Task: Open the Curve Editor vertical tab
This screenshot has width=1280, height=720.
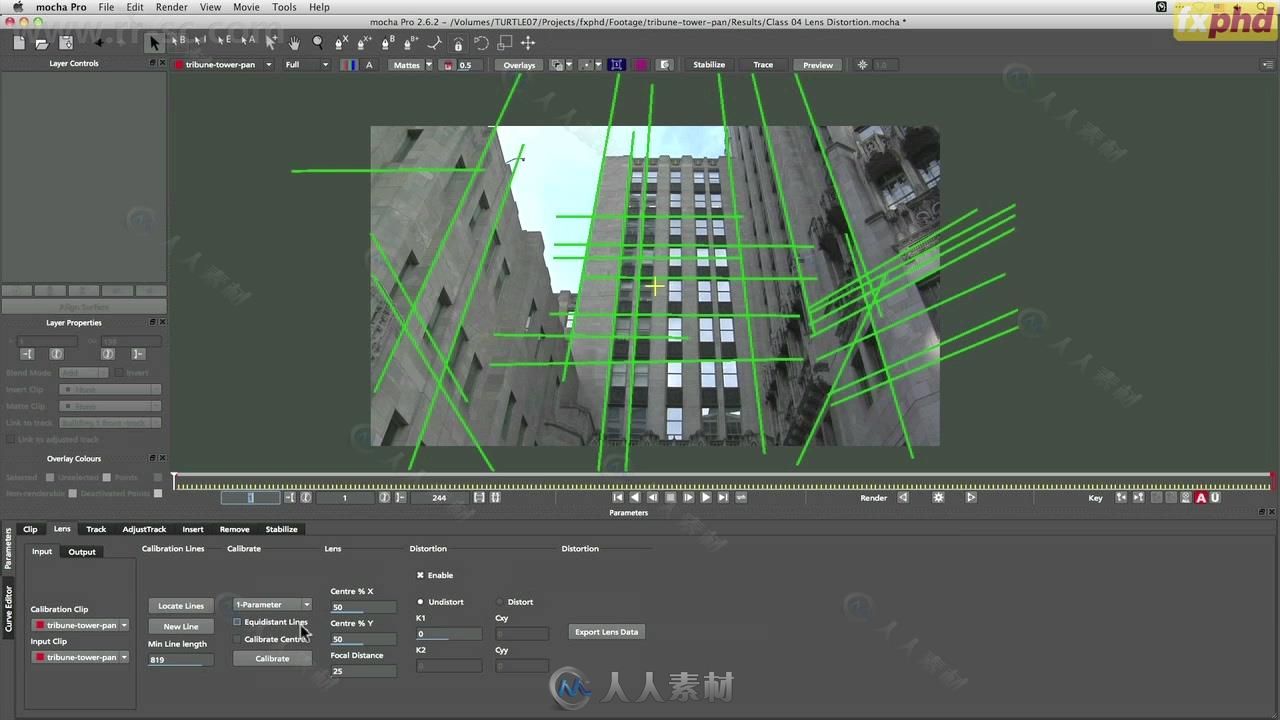Action: tap(9, 610)
